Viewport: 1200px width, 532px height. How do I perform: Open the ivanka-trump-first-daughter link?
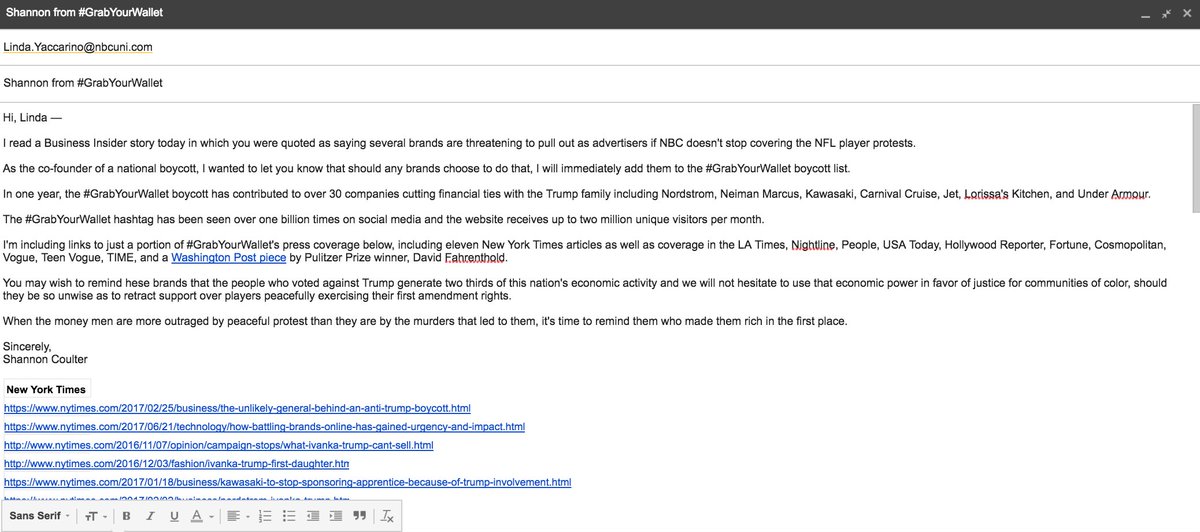point(176,464)
